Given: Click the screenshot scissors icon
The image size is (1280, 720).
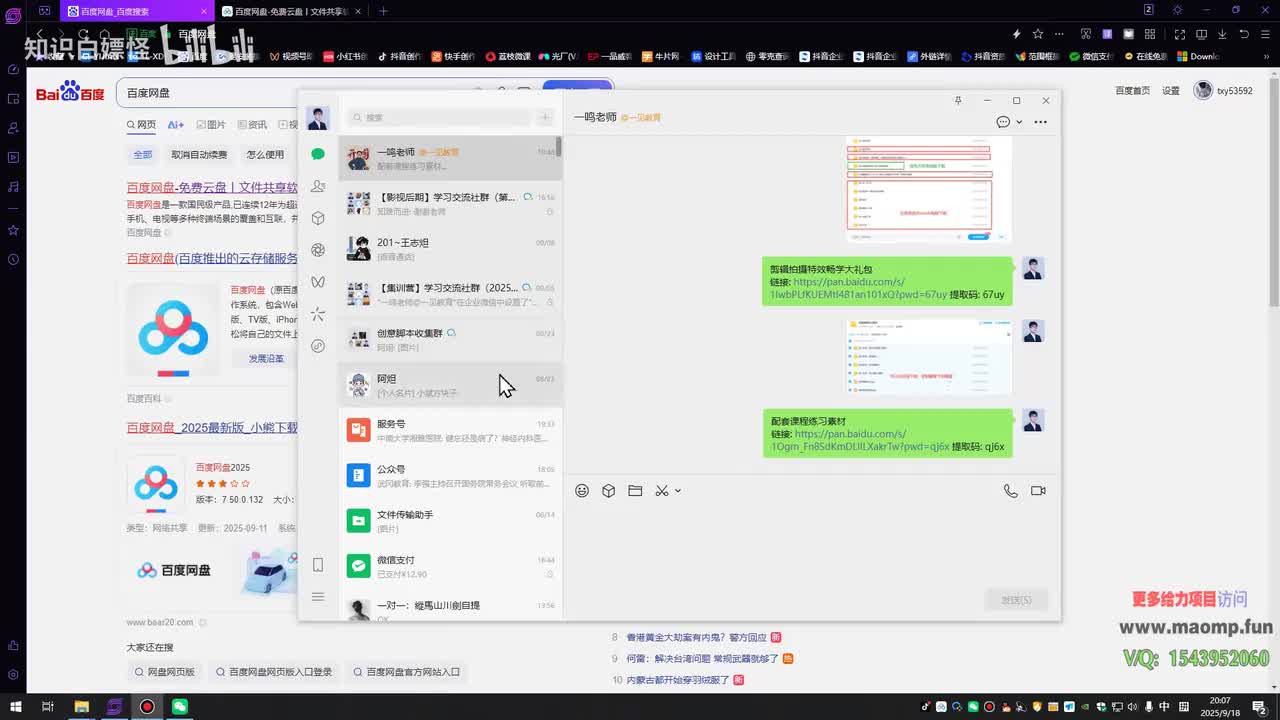Looking at the screenshot, I should [x=661, y=491].
